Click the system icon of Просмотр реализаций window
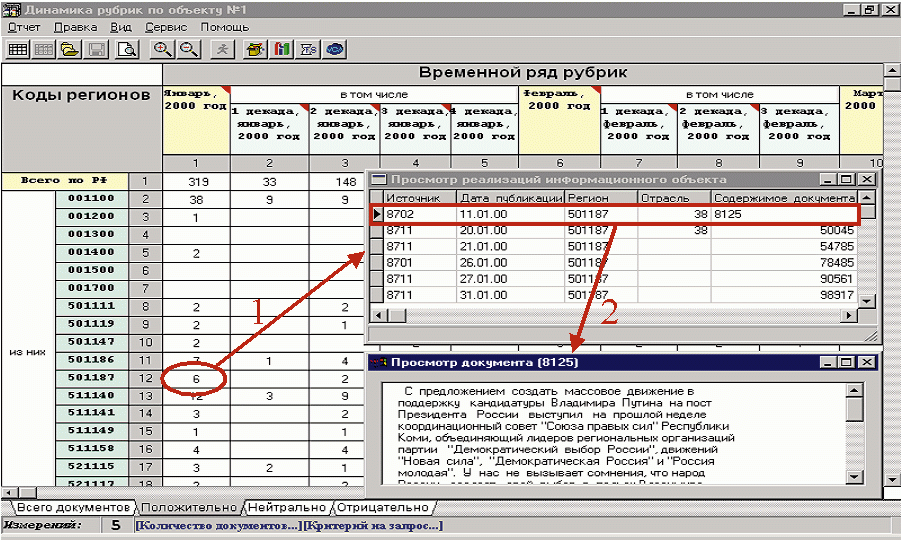Viewport: 901px width, 540px height. 379,179
